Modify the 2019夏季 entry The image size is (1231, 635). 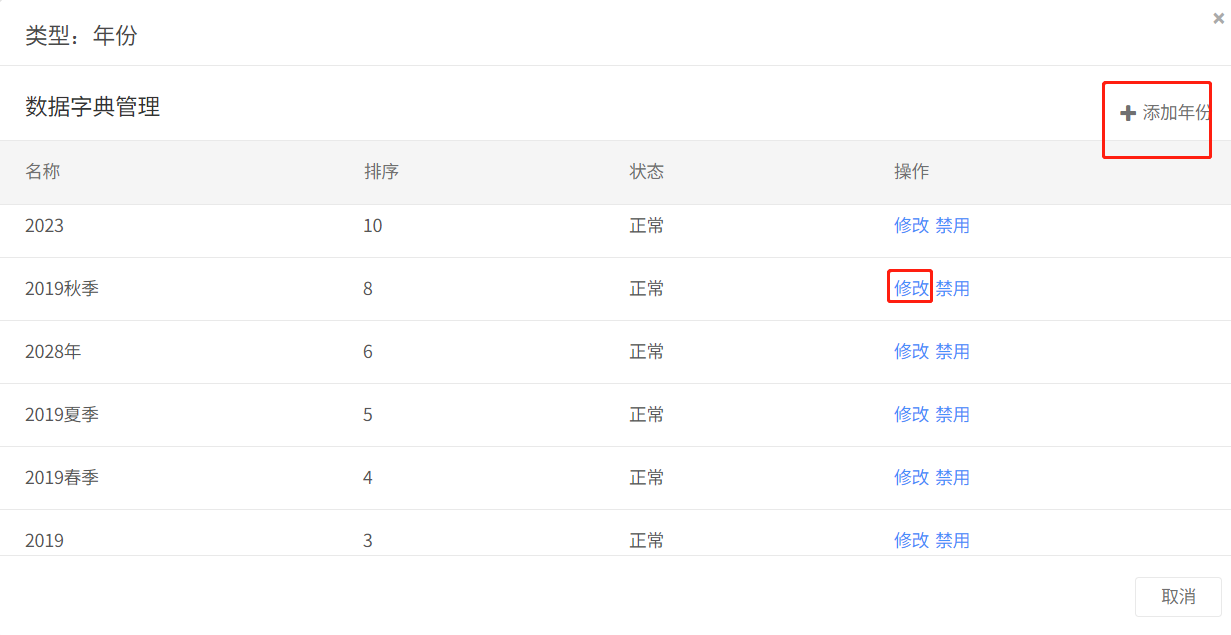click(x=911, y=415)
